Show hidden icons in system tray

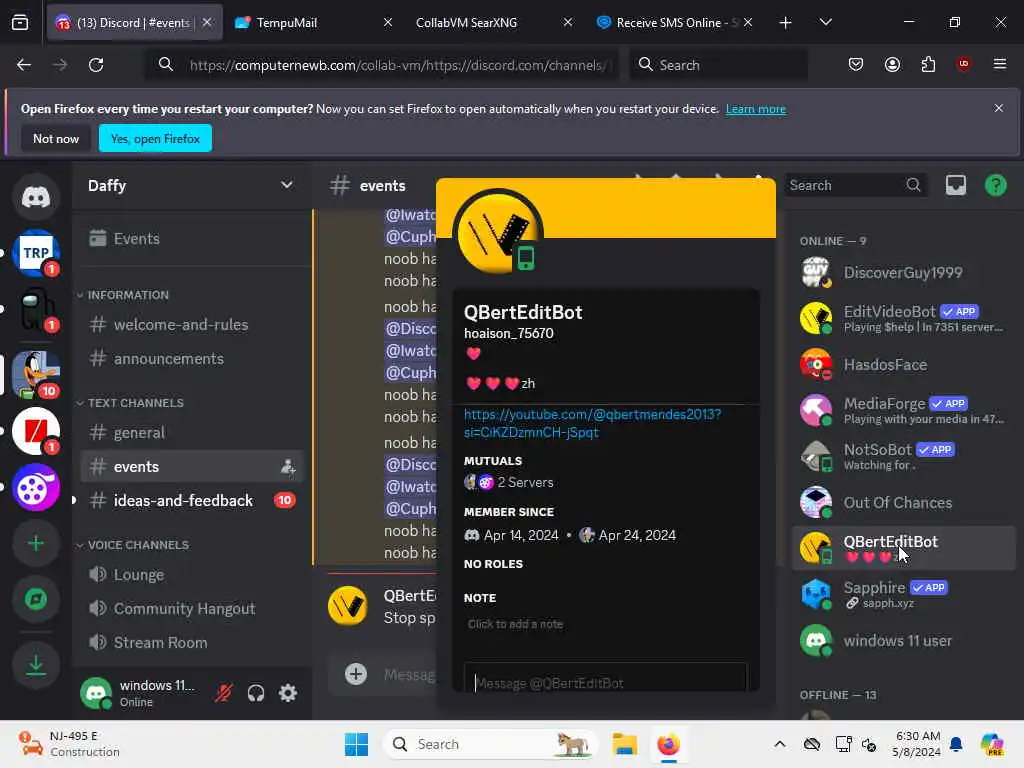point(780,744)
